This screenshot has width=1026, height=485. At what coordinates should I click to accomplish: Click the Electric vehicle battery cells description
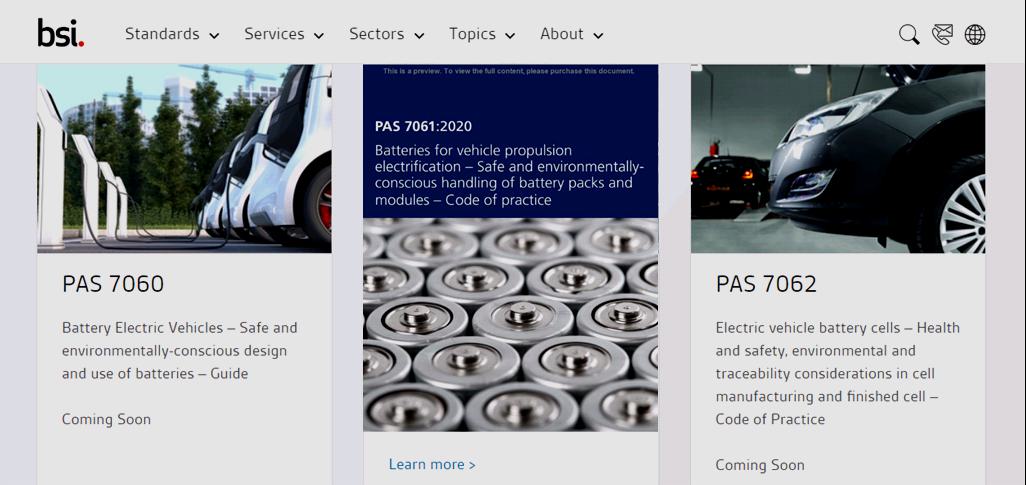(837, 373)
